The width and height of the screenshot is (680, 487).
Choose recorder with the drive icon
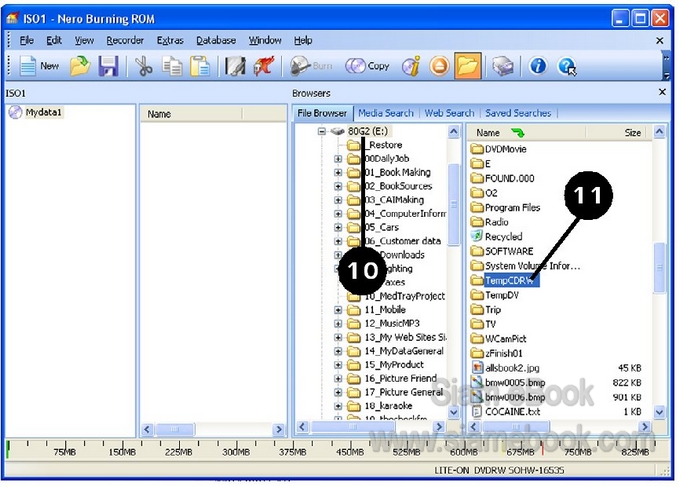(503, 66)
